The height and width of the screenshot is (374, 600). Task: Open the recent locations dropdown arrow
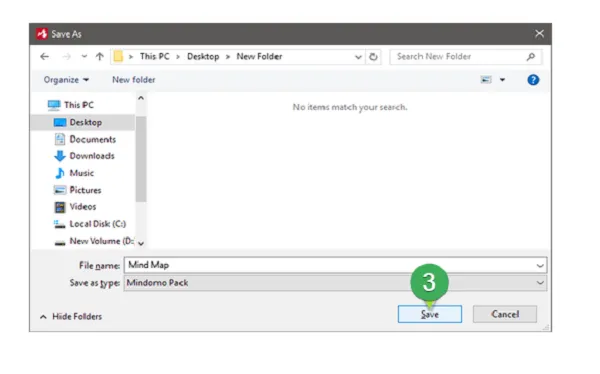coord(84,57)
